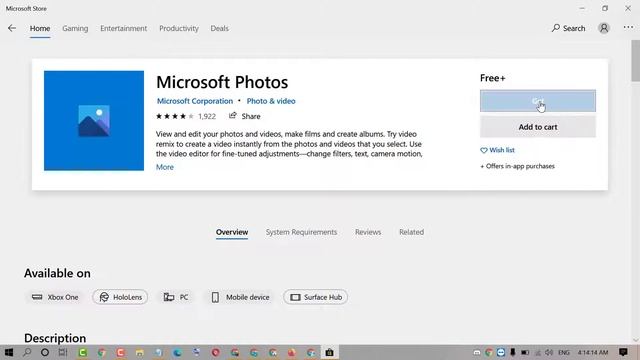This screenshot has height=360, width=640.
Task: Click the taskbar clock 4:14:14 AM
Action: (593, 352)
